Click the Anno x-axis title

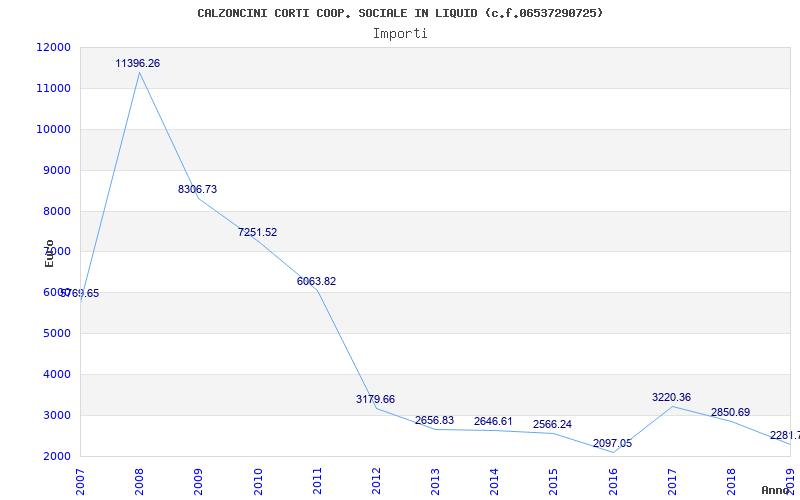point(776,490)
